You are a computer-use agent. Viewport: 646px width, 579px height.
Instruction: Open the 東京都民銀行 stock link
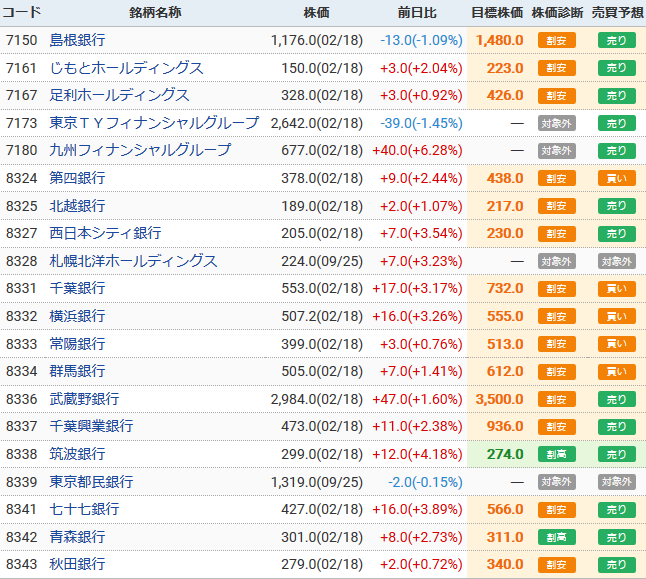click(x=91, y=482)
